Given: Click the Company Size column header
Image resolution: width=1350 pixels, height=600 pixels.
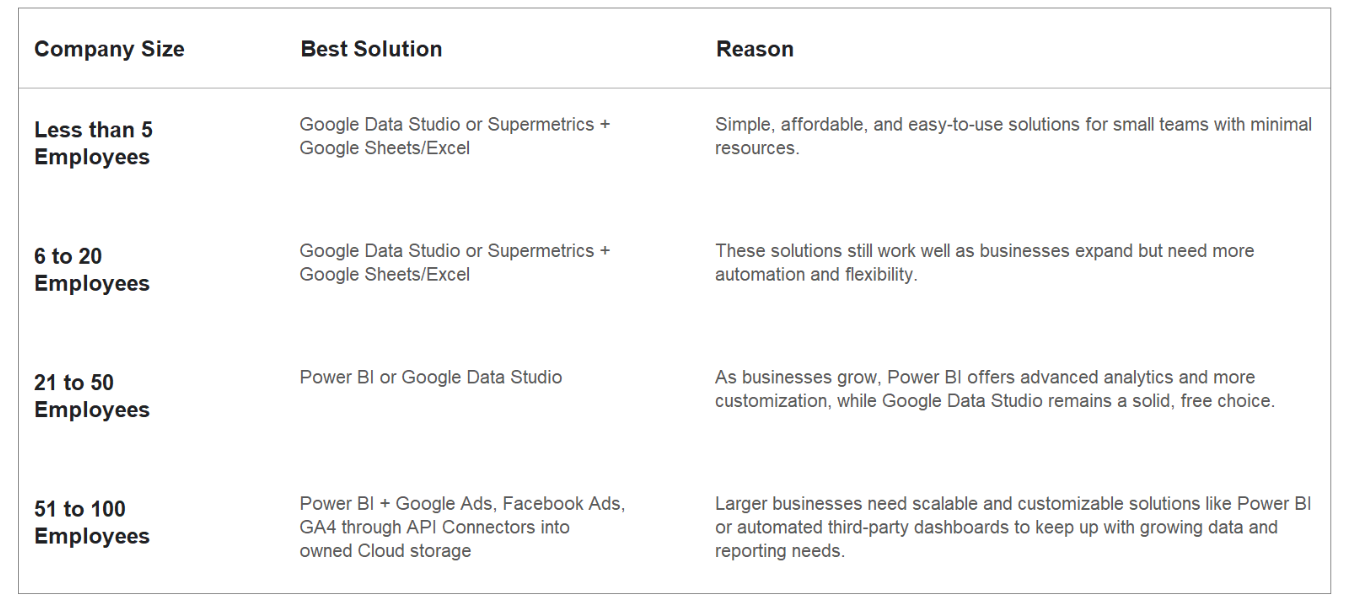Looking at the screenshot, I should (x=109, y=50).
